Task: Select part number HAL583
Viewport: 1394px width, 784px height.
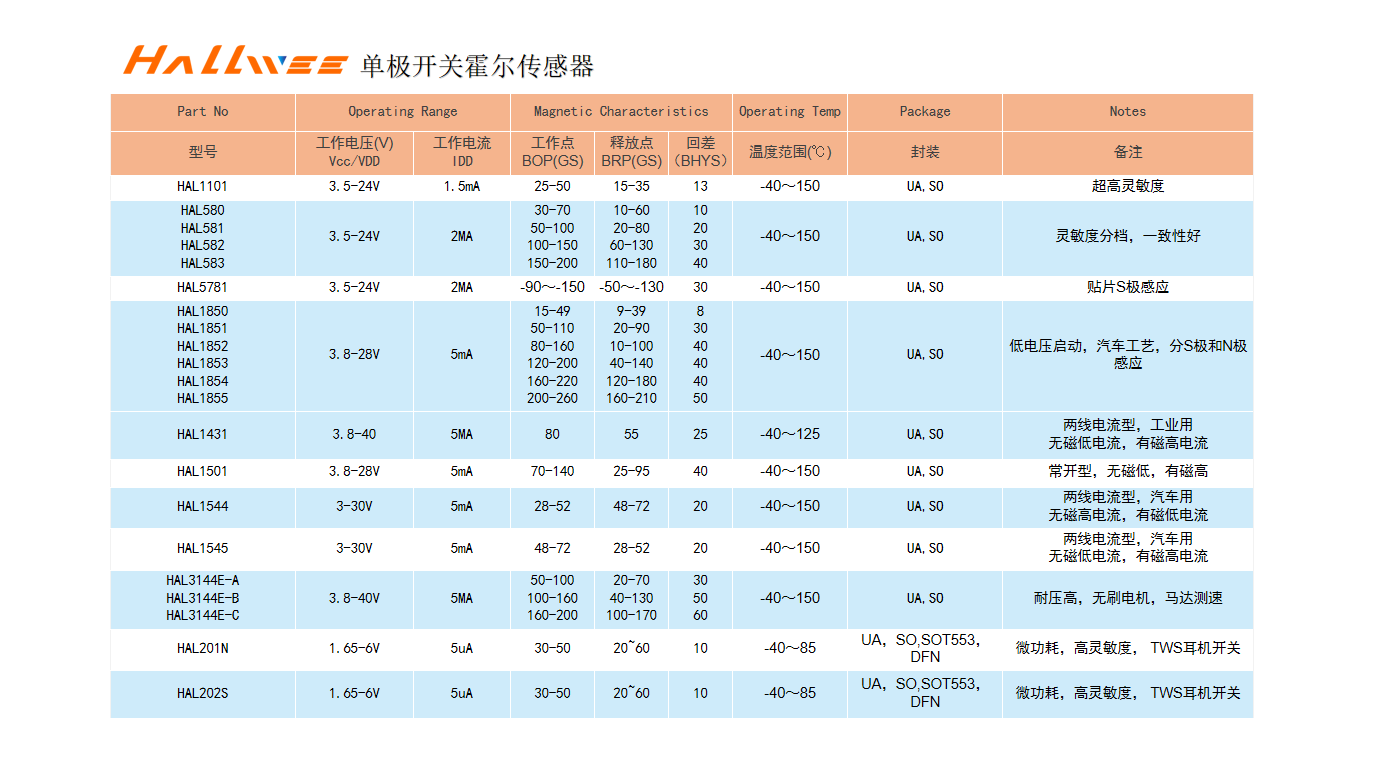Action: point(203,264)
